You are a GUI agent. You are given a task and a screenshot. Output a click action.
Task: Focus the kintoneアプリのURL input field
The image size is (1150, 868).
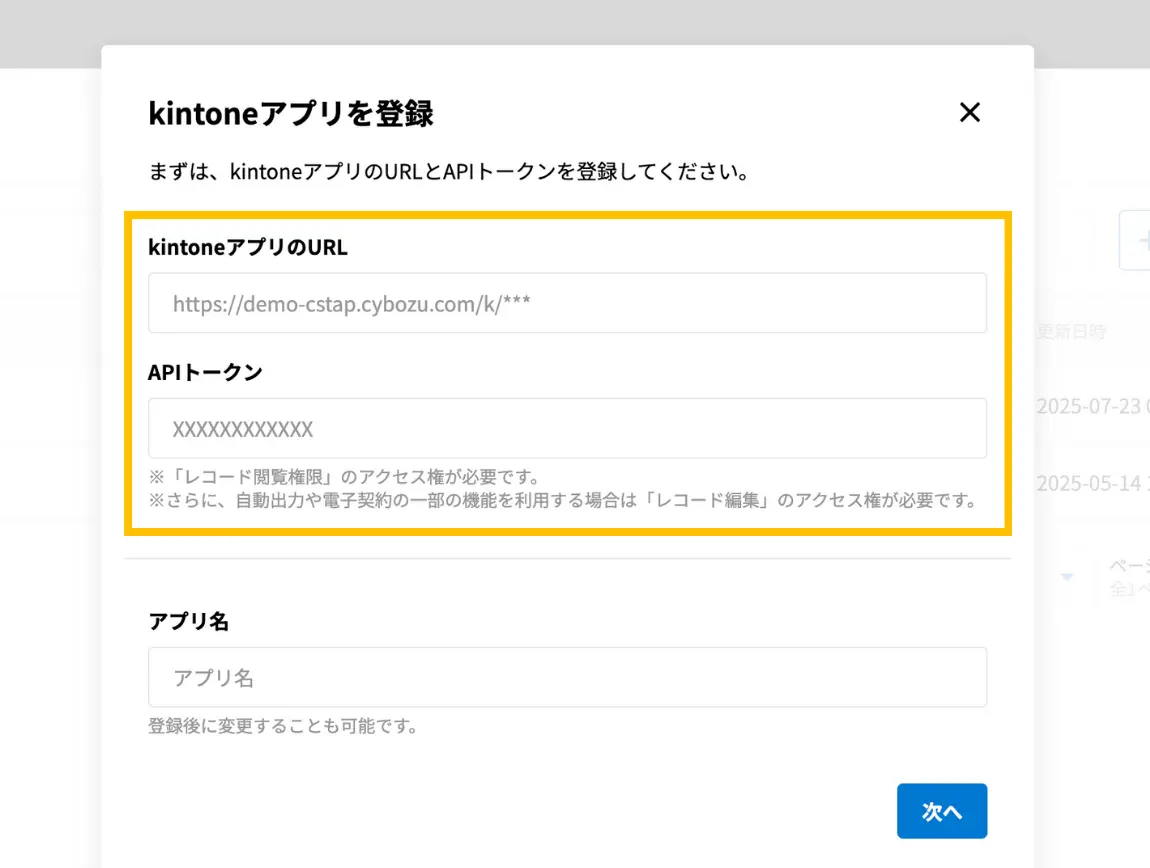(567, 303)
